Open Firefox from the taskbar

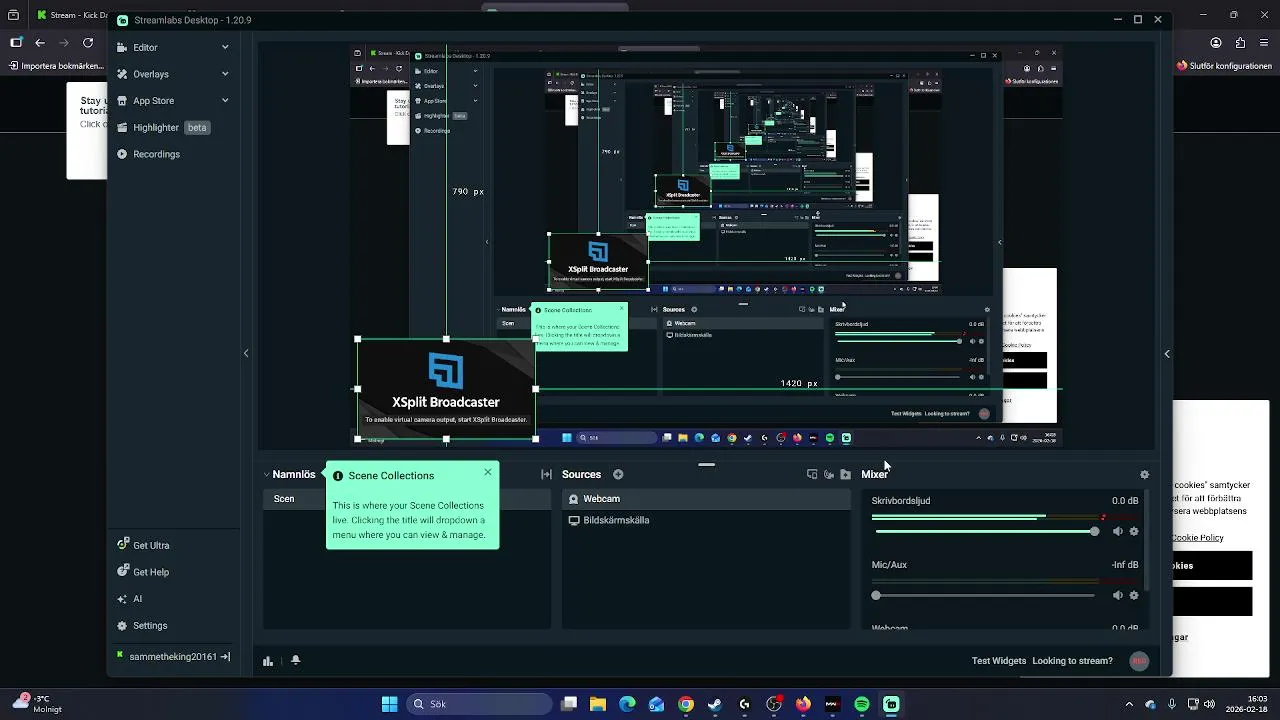tap(803, 704)
